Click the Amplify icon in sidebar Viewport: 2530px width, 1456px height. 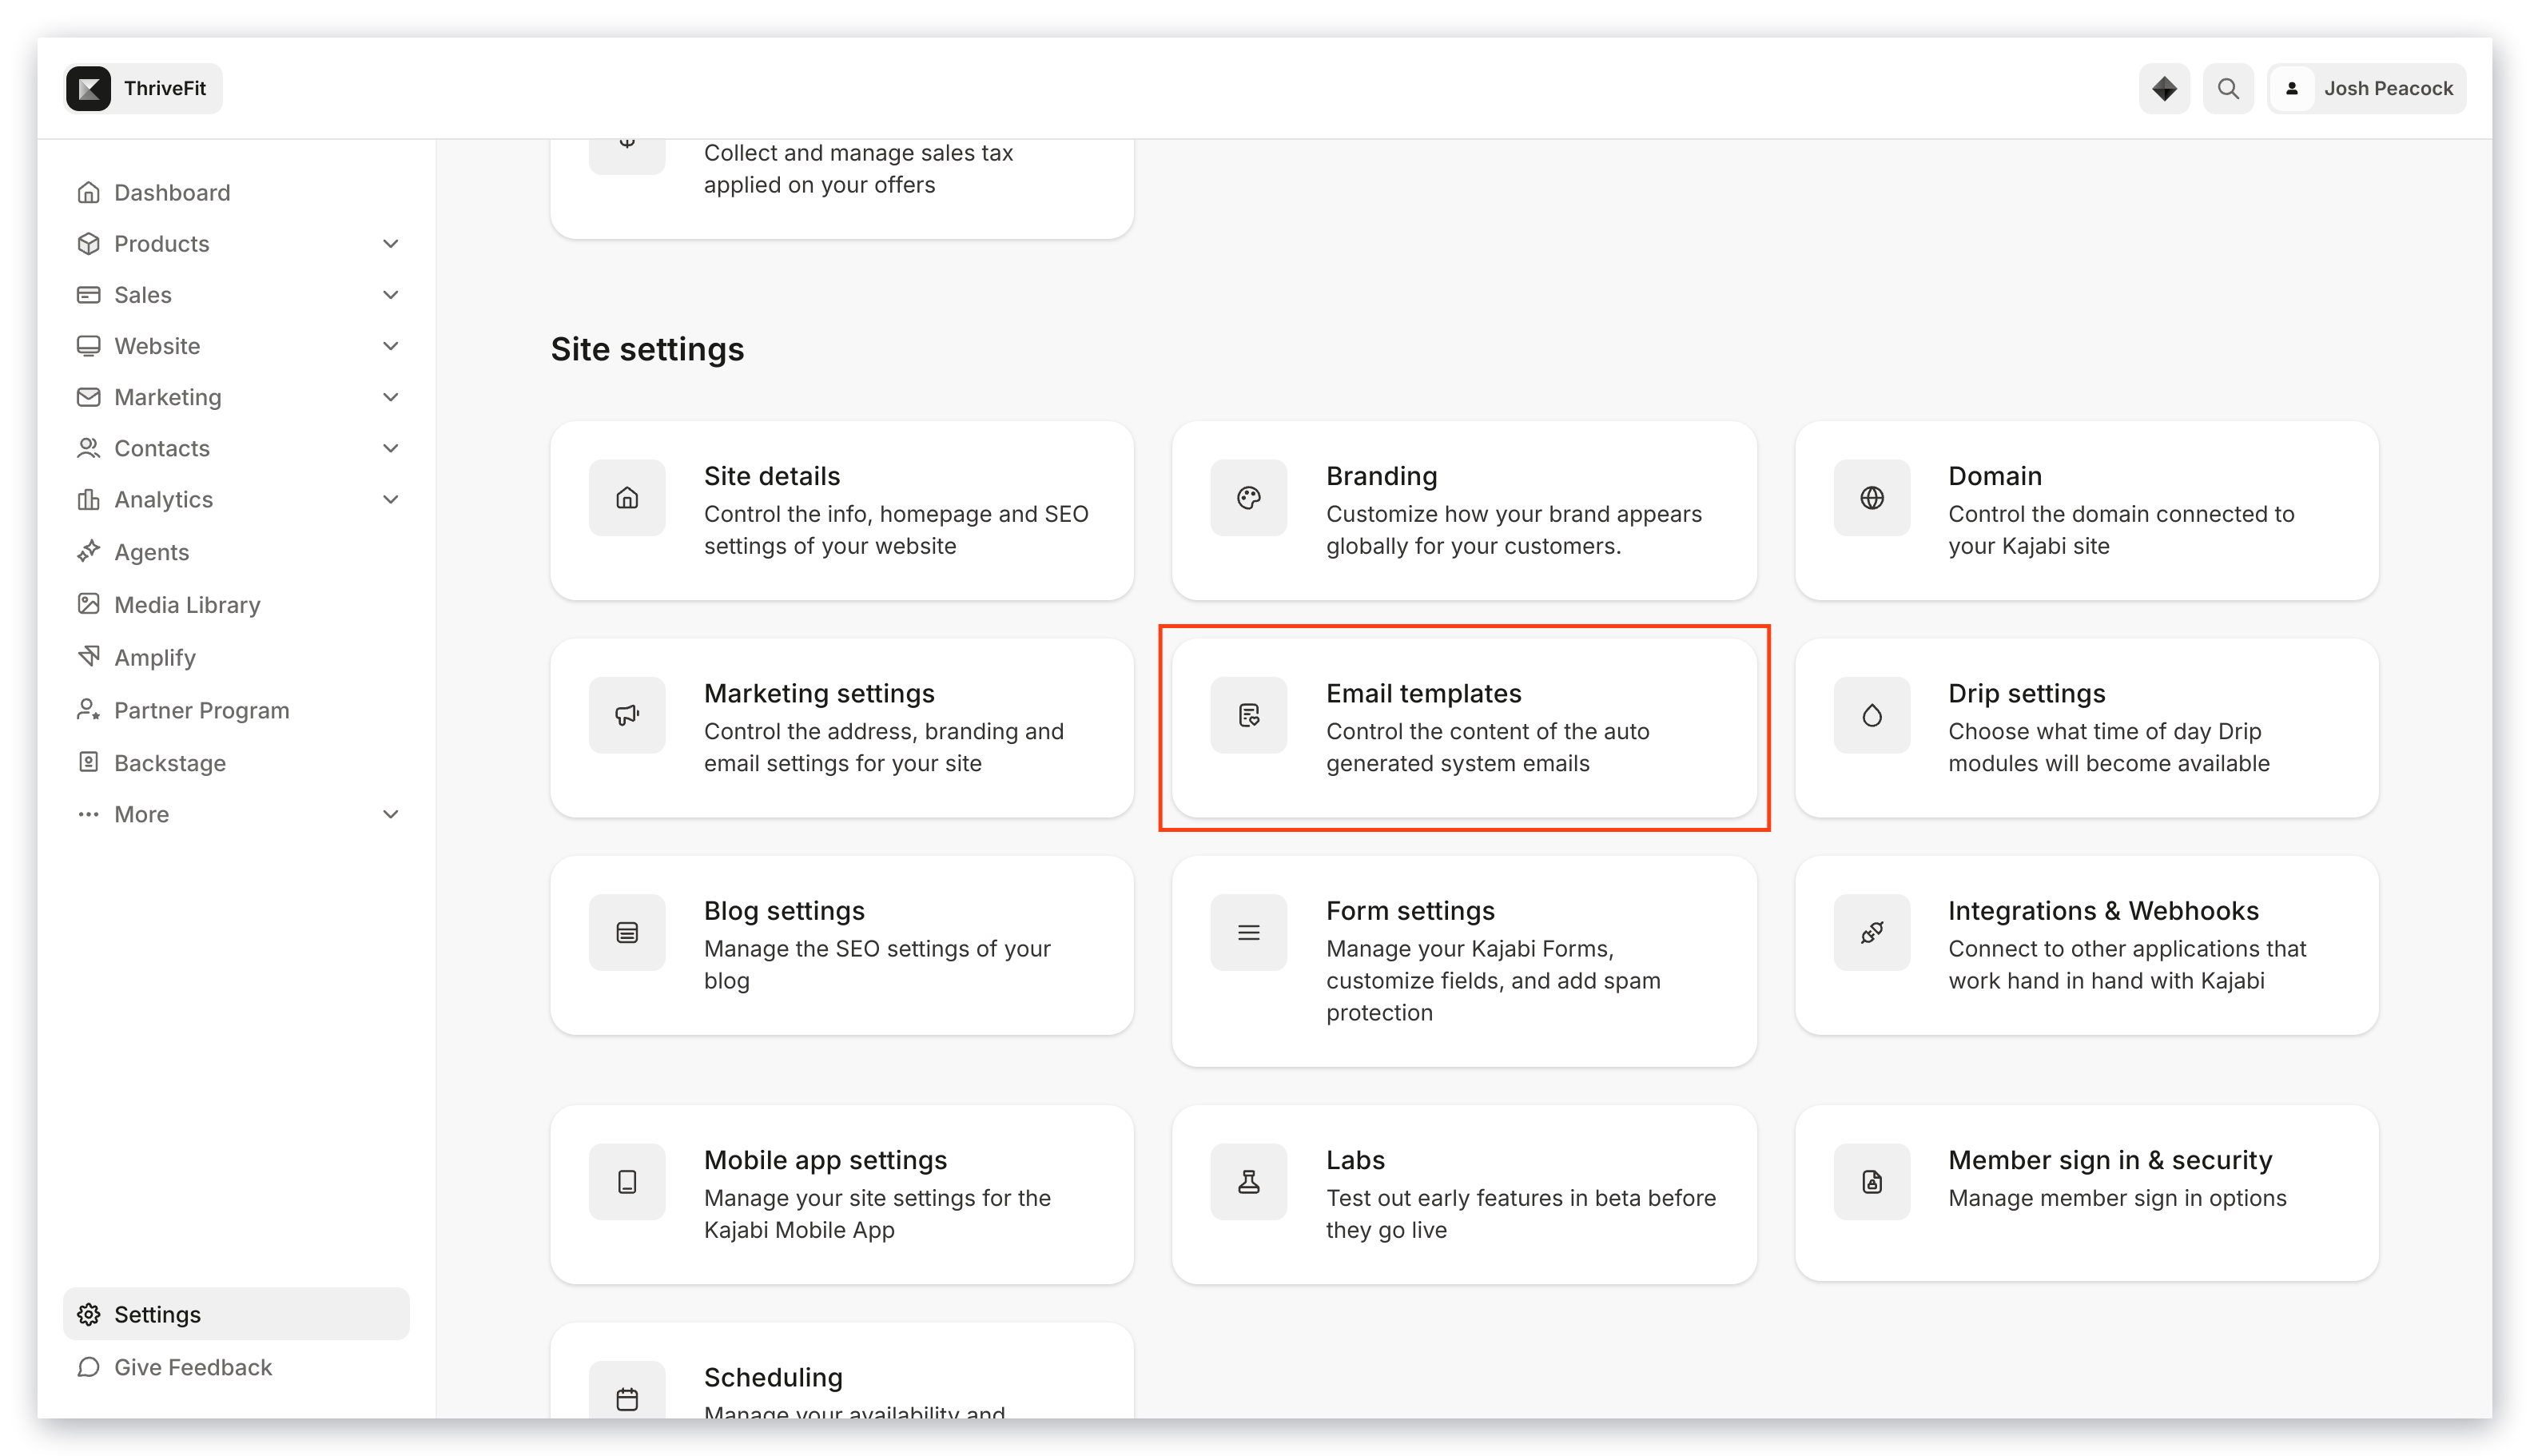click(x=88, y=656)
